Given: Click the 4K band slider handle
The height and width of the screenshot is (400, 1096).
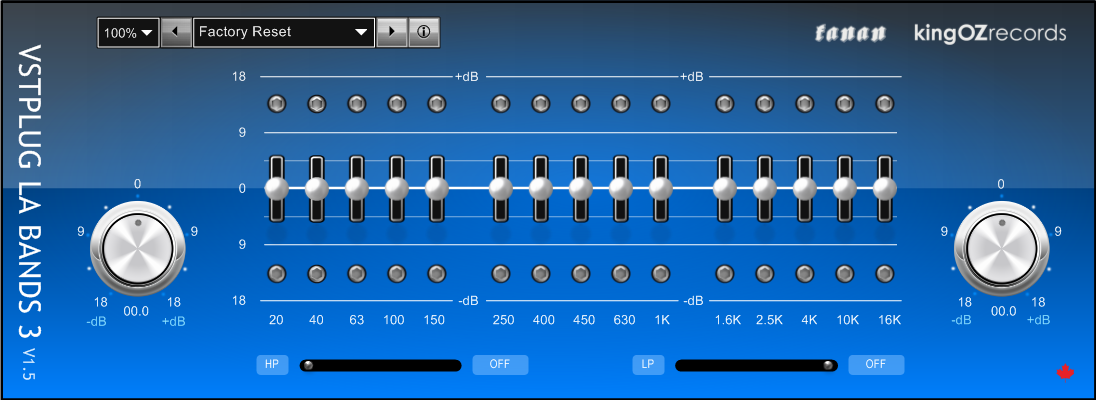Looking at the screenshot, I should (x=805, y=188).
